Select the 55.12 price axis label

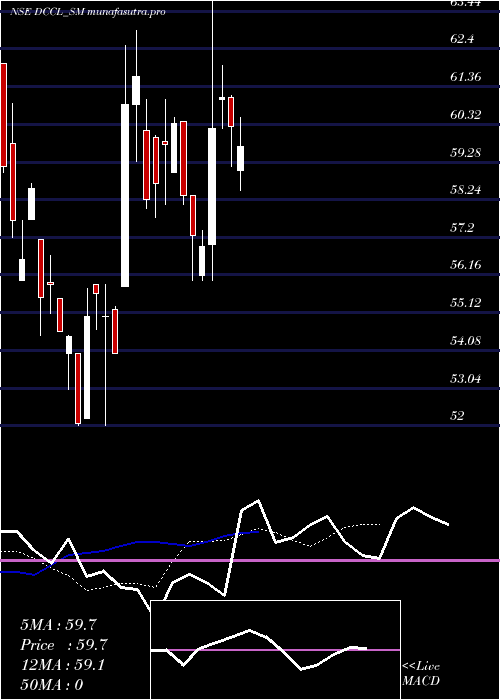[466, 303]
